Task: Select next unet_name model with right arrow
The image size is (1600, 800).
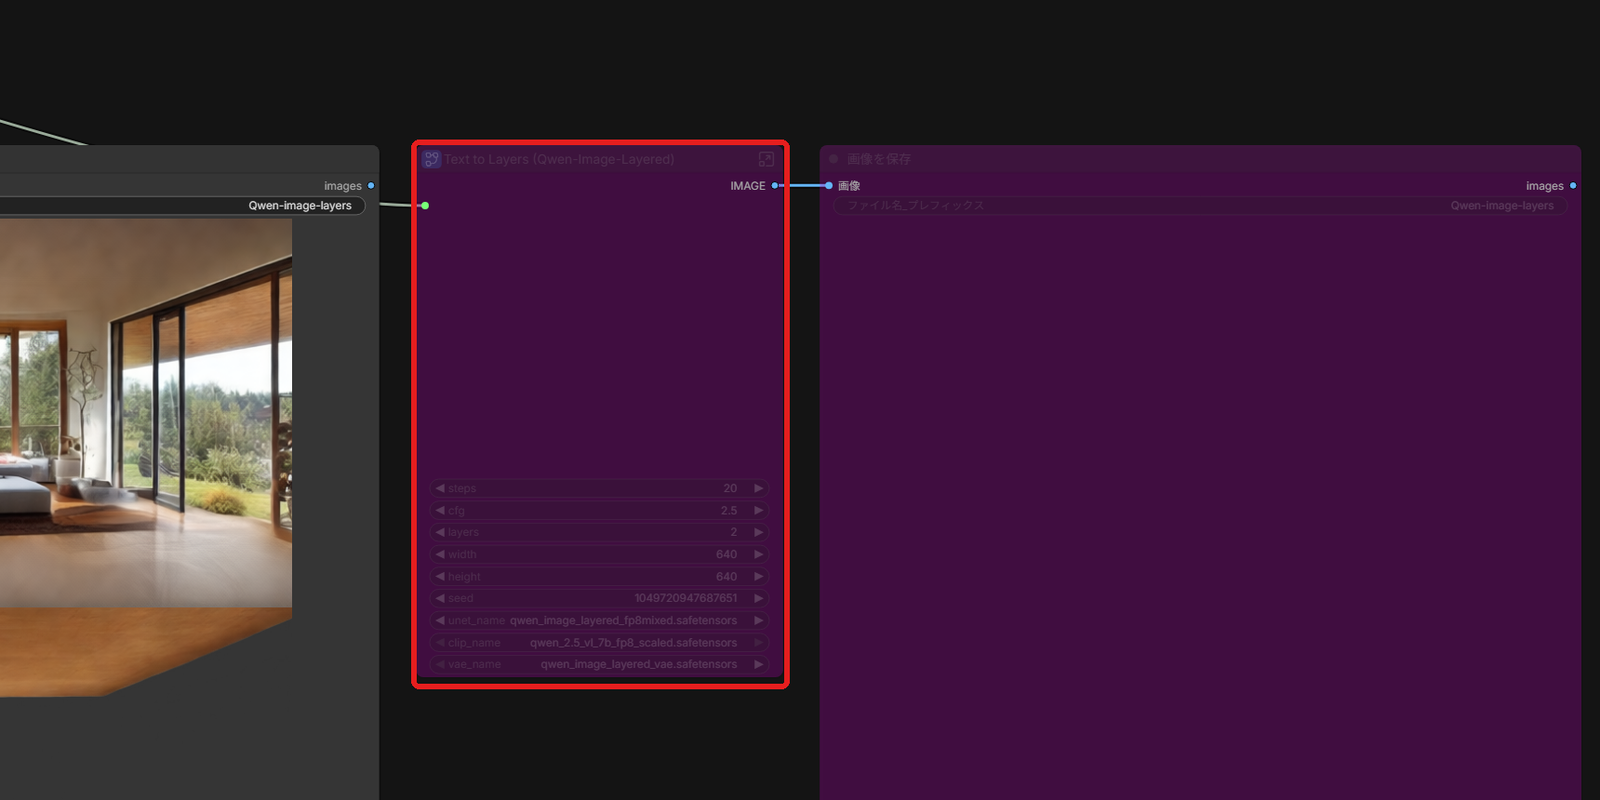Action: coord(759,620)
